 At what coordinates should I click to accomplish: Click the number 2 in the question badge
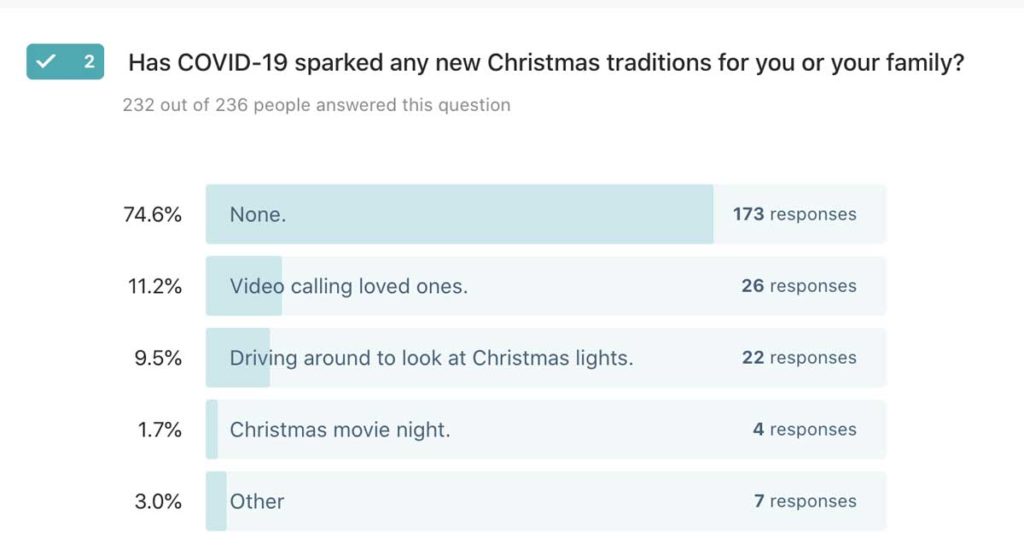pyautogui.click(x=88, y=62)
